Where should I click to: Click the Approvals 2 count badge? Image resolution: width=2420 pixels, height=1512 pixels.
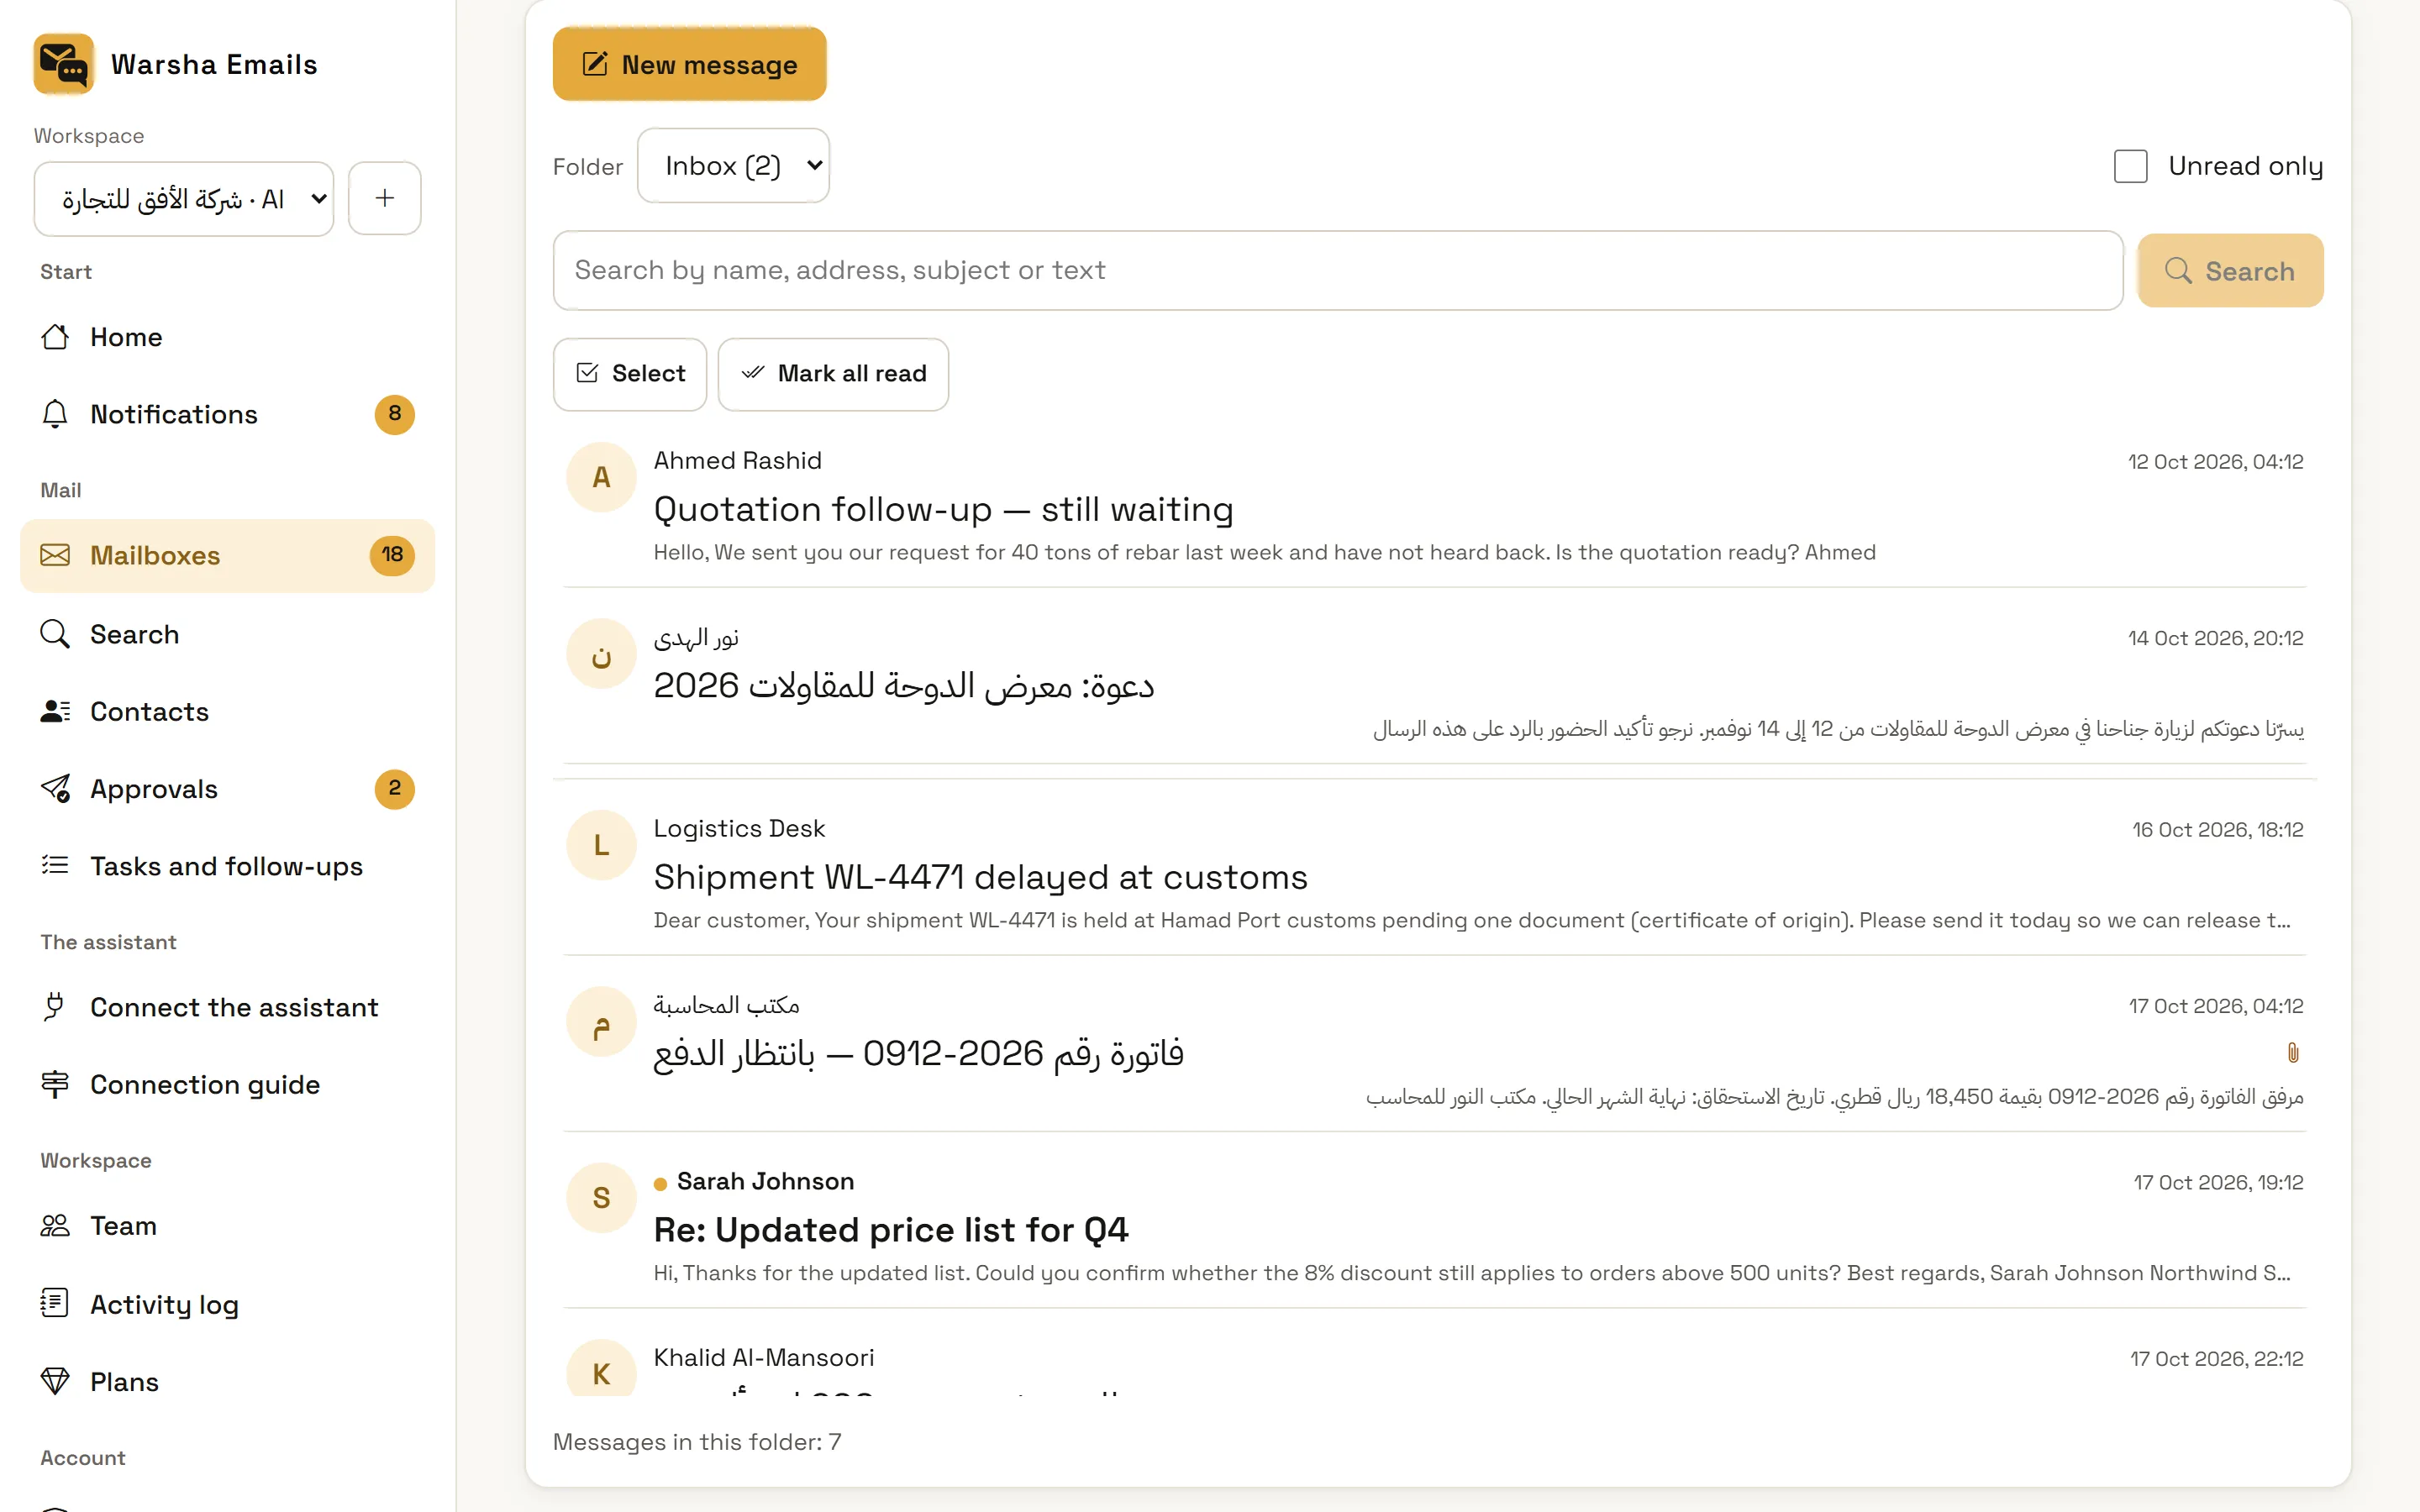coord(395,789)
